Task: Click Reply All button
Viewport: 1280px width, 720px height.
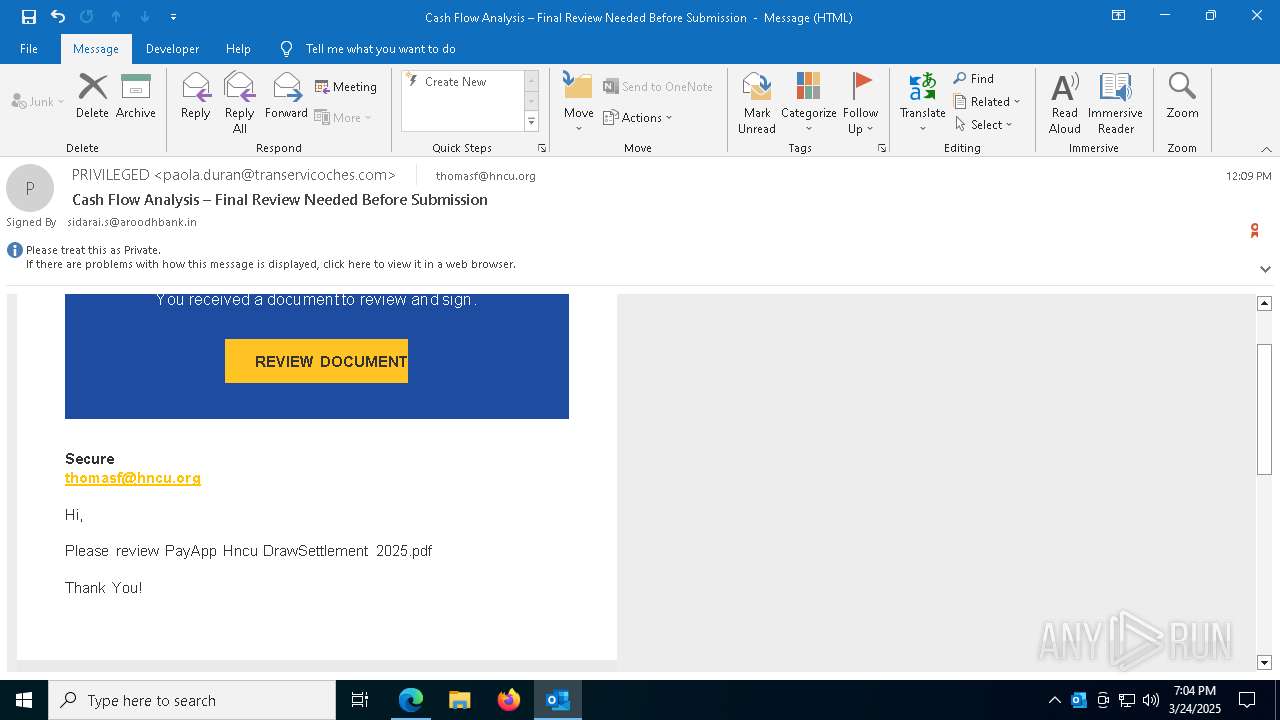Action: pos(240,103)
